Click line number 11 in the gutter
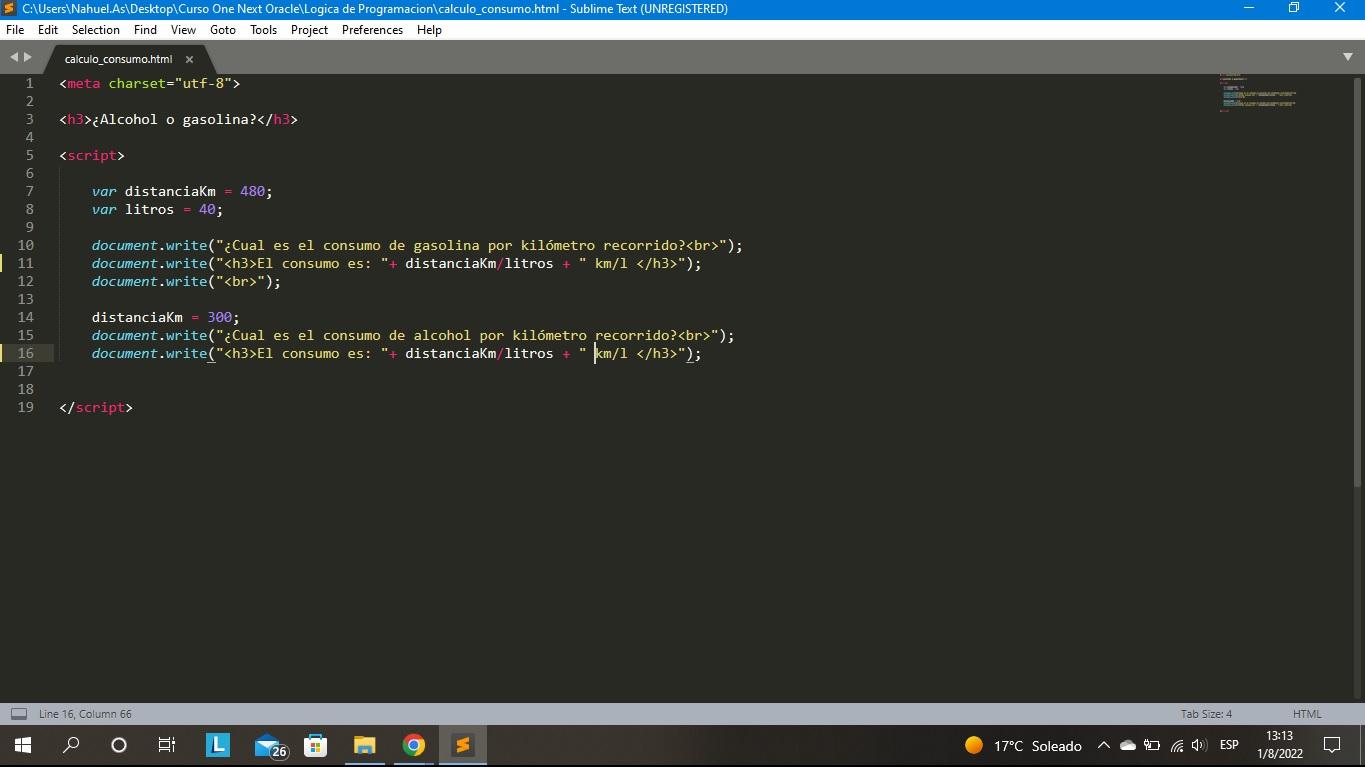 pos(25,263)
